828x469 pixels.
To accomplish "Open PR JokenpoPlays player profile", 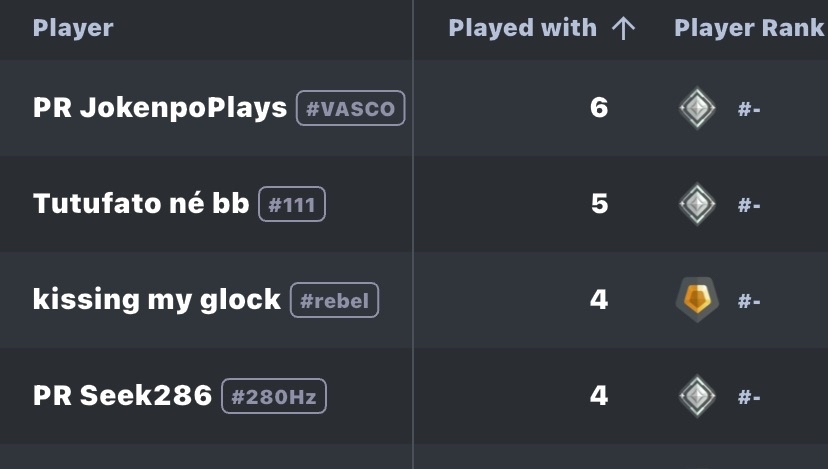I will (160, 108).
